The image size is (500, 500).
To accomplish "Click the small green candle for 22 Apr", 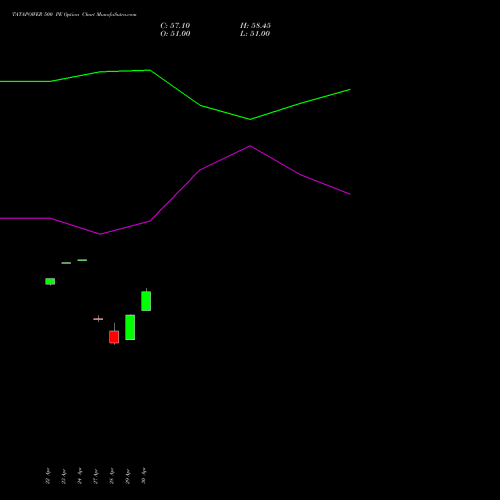I will (x=50, y=282).
